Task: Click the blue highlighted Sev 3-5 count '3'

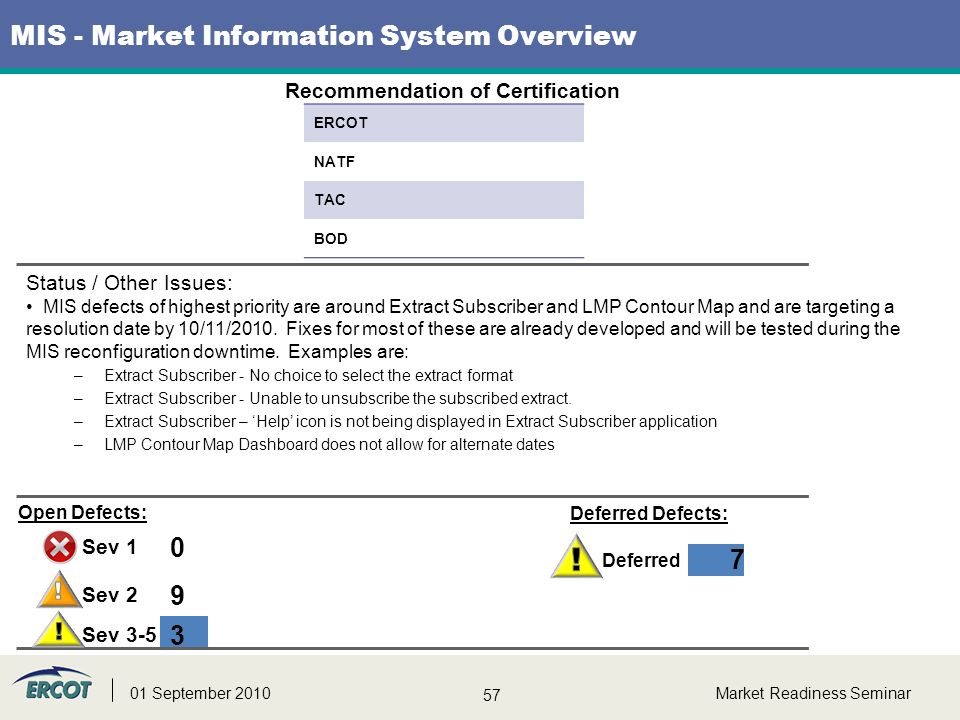Action: (x=184, y=632)
